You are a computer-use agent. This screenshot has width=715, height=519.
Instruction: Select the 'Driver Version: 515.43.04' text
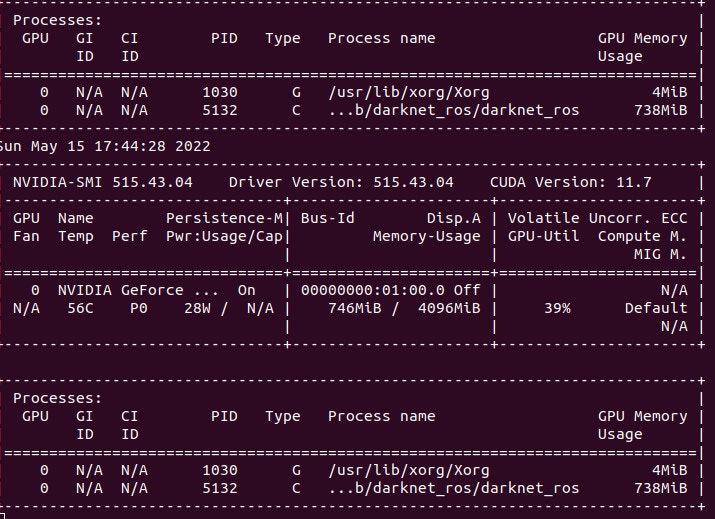(341, 182)
